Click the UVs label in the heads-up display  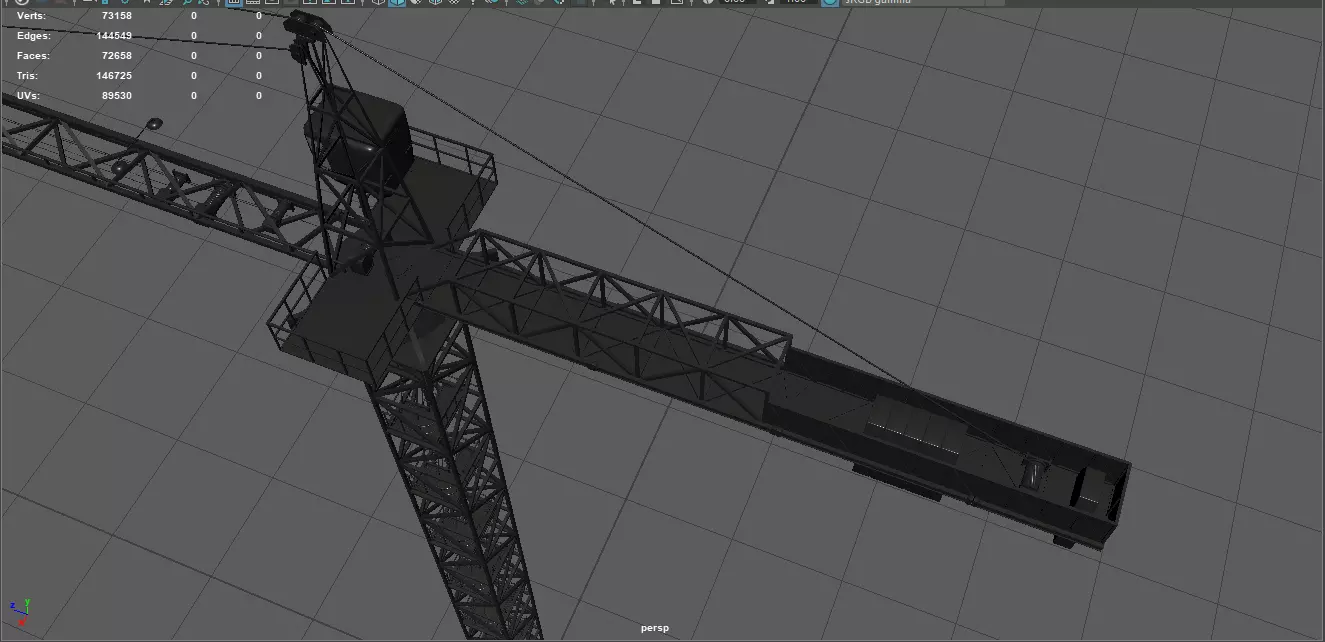[29, 96]
